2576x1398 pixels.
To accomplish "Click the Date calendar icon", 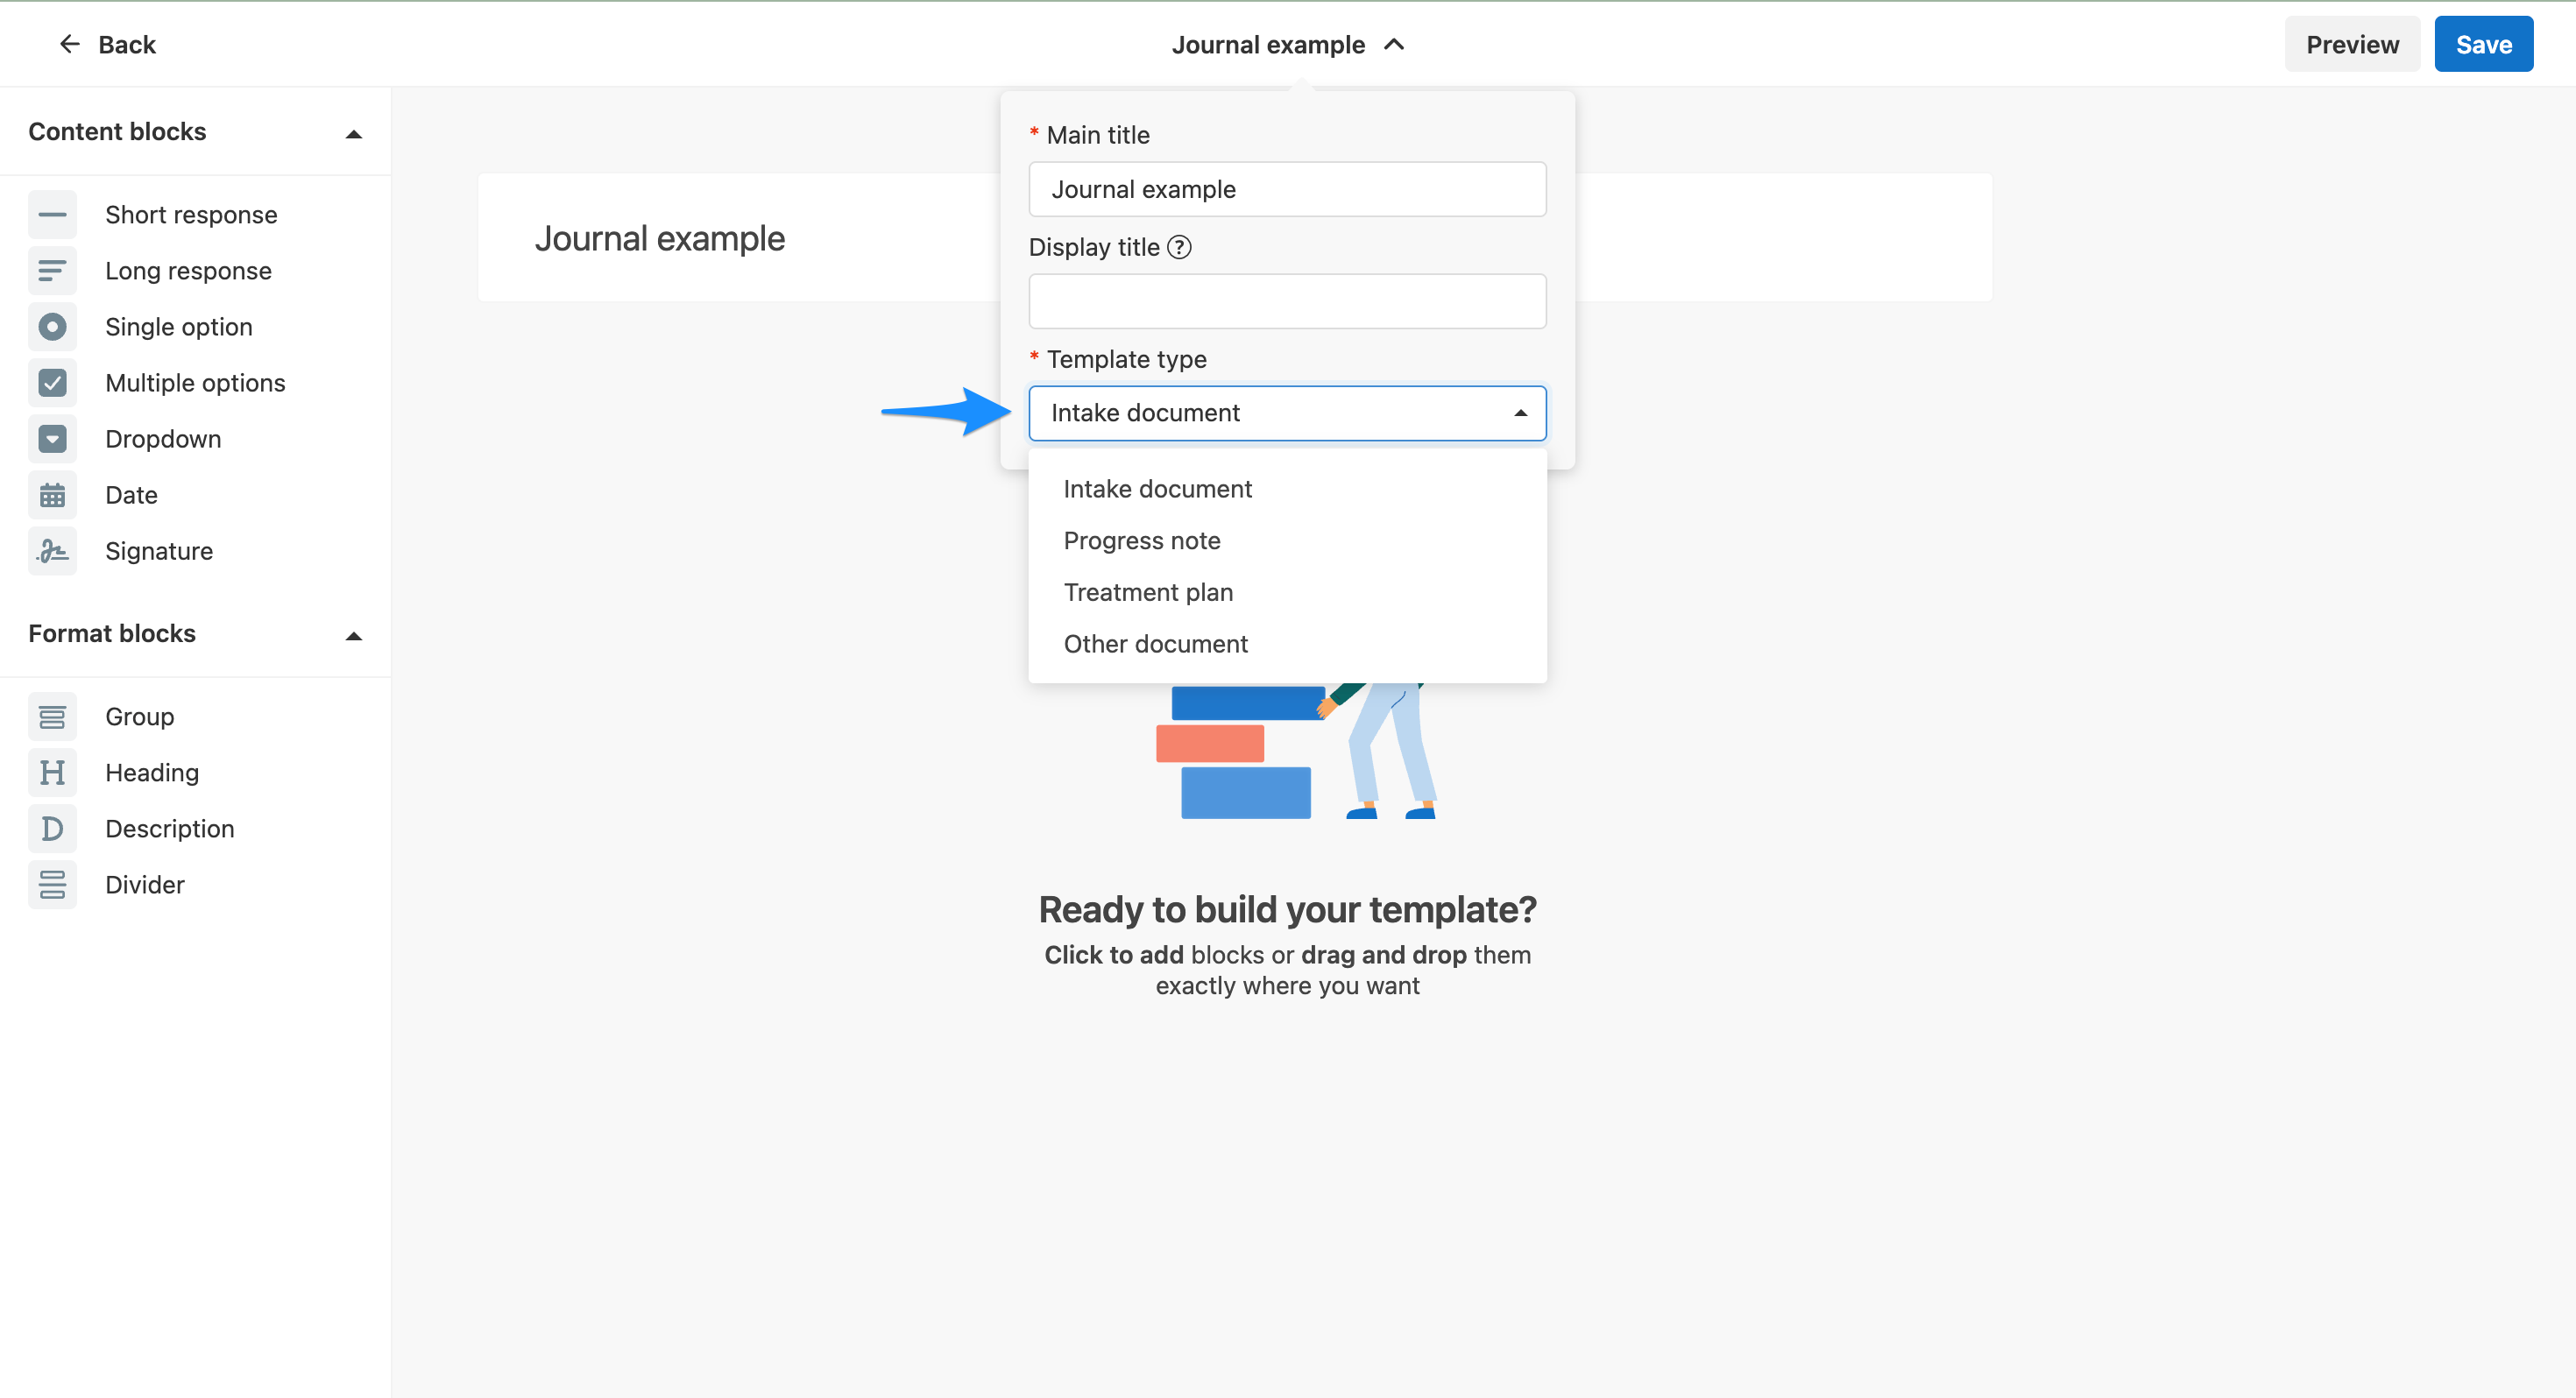I will (52, 495).
